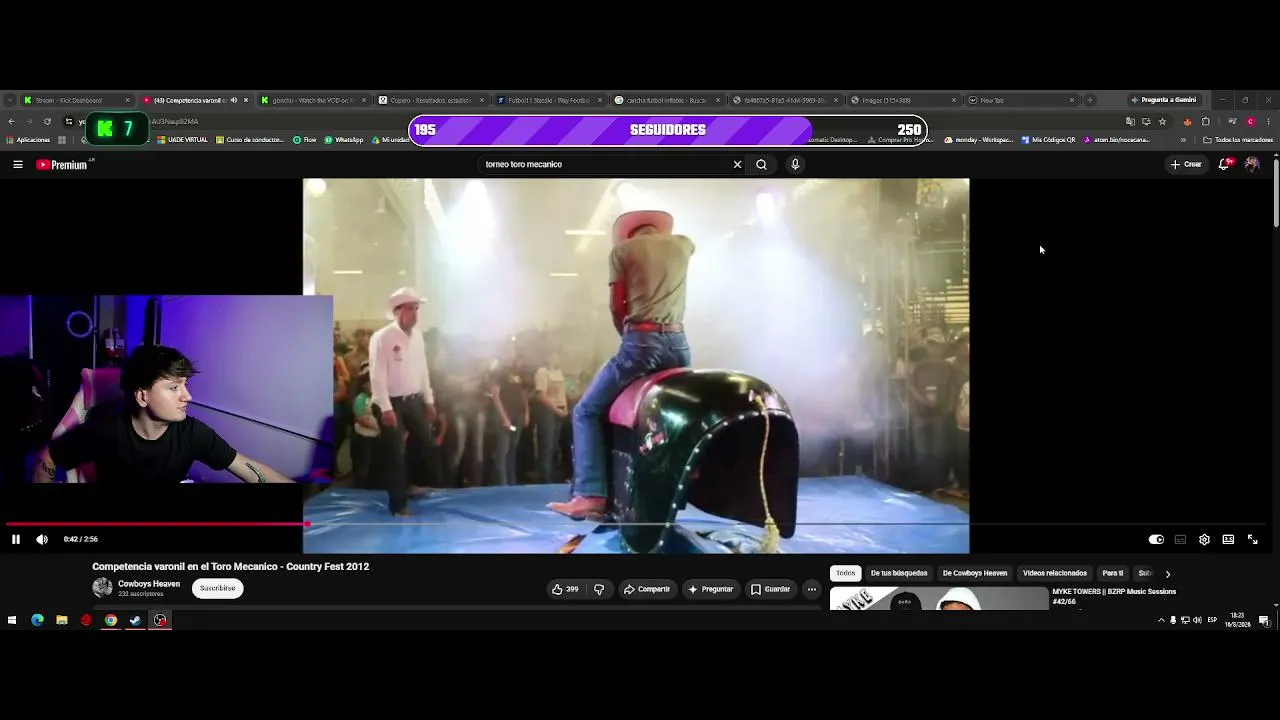Click the search magnifier button

[762, 164]
